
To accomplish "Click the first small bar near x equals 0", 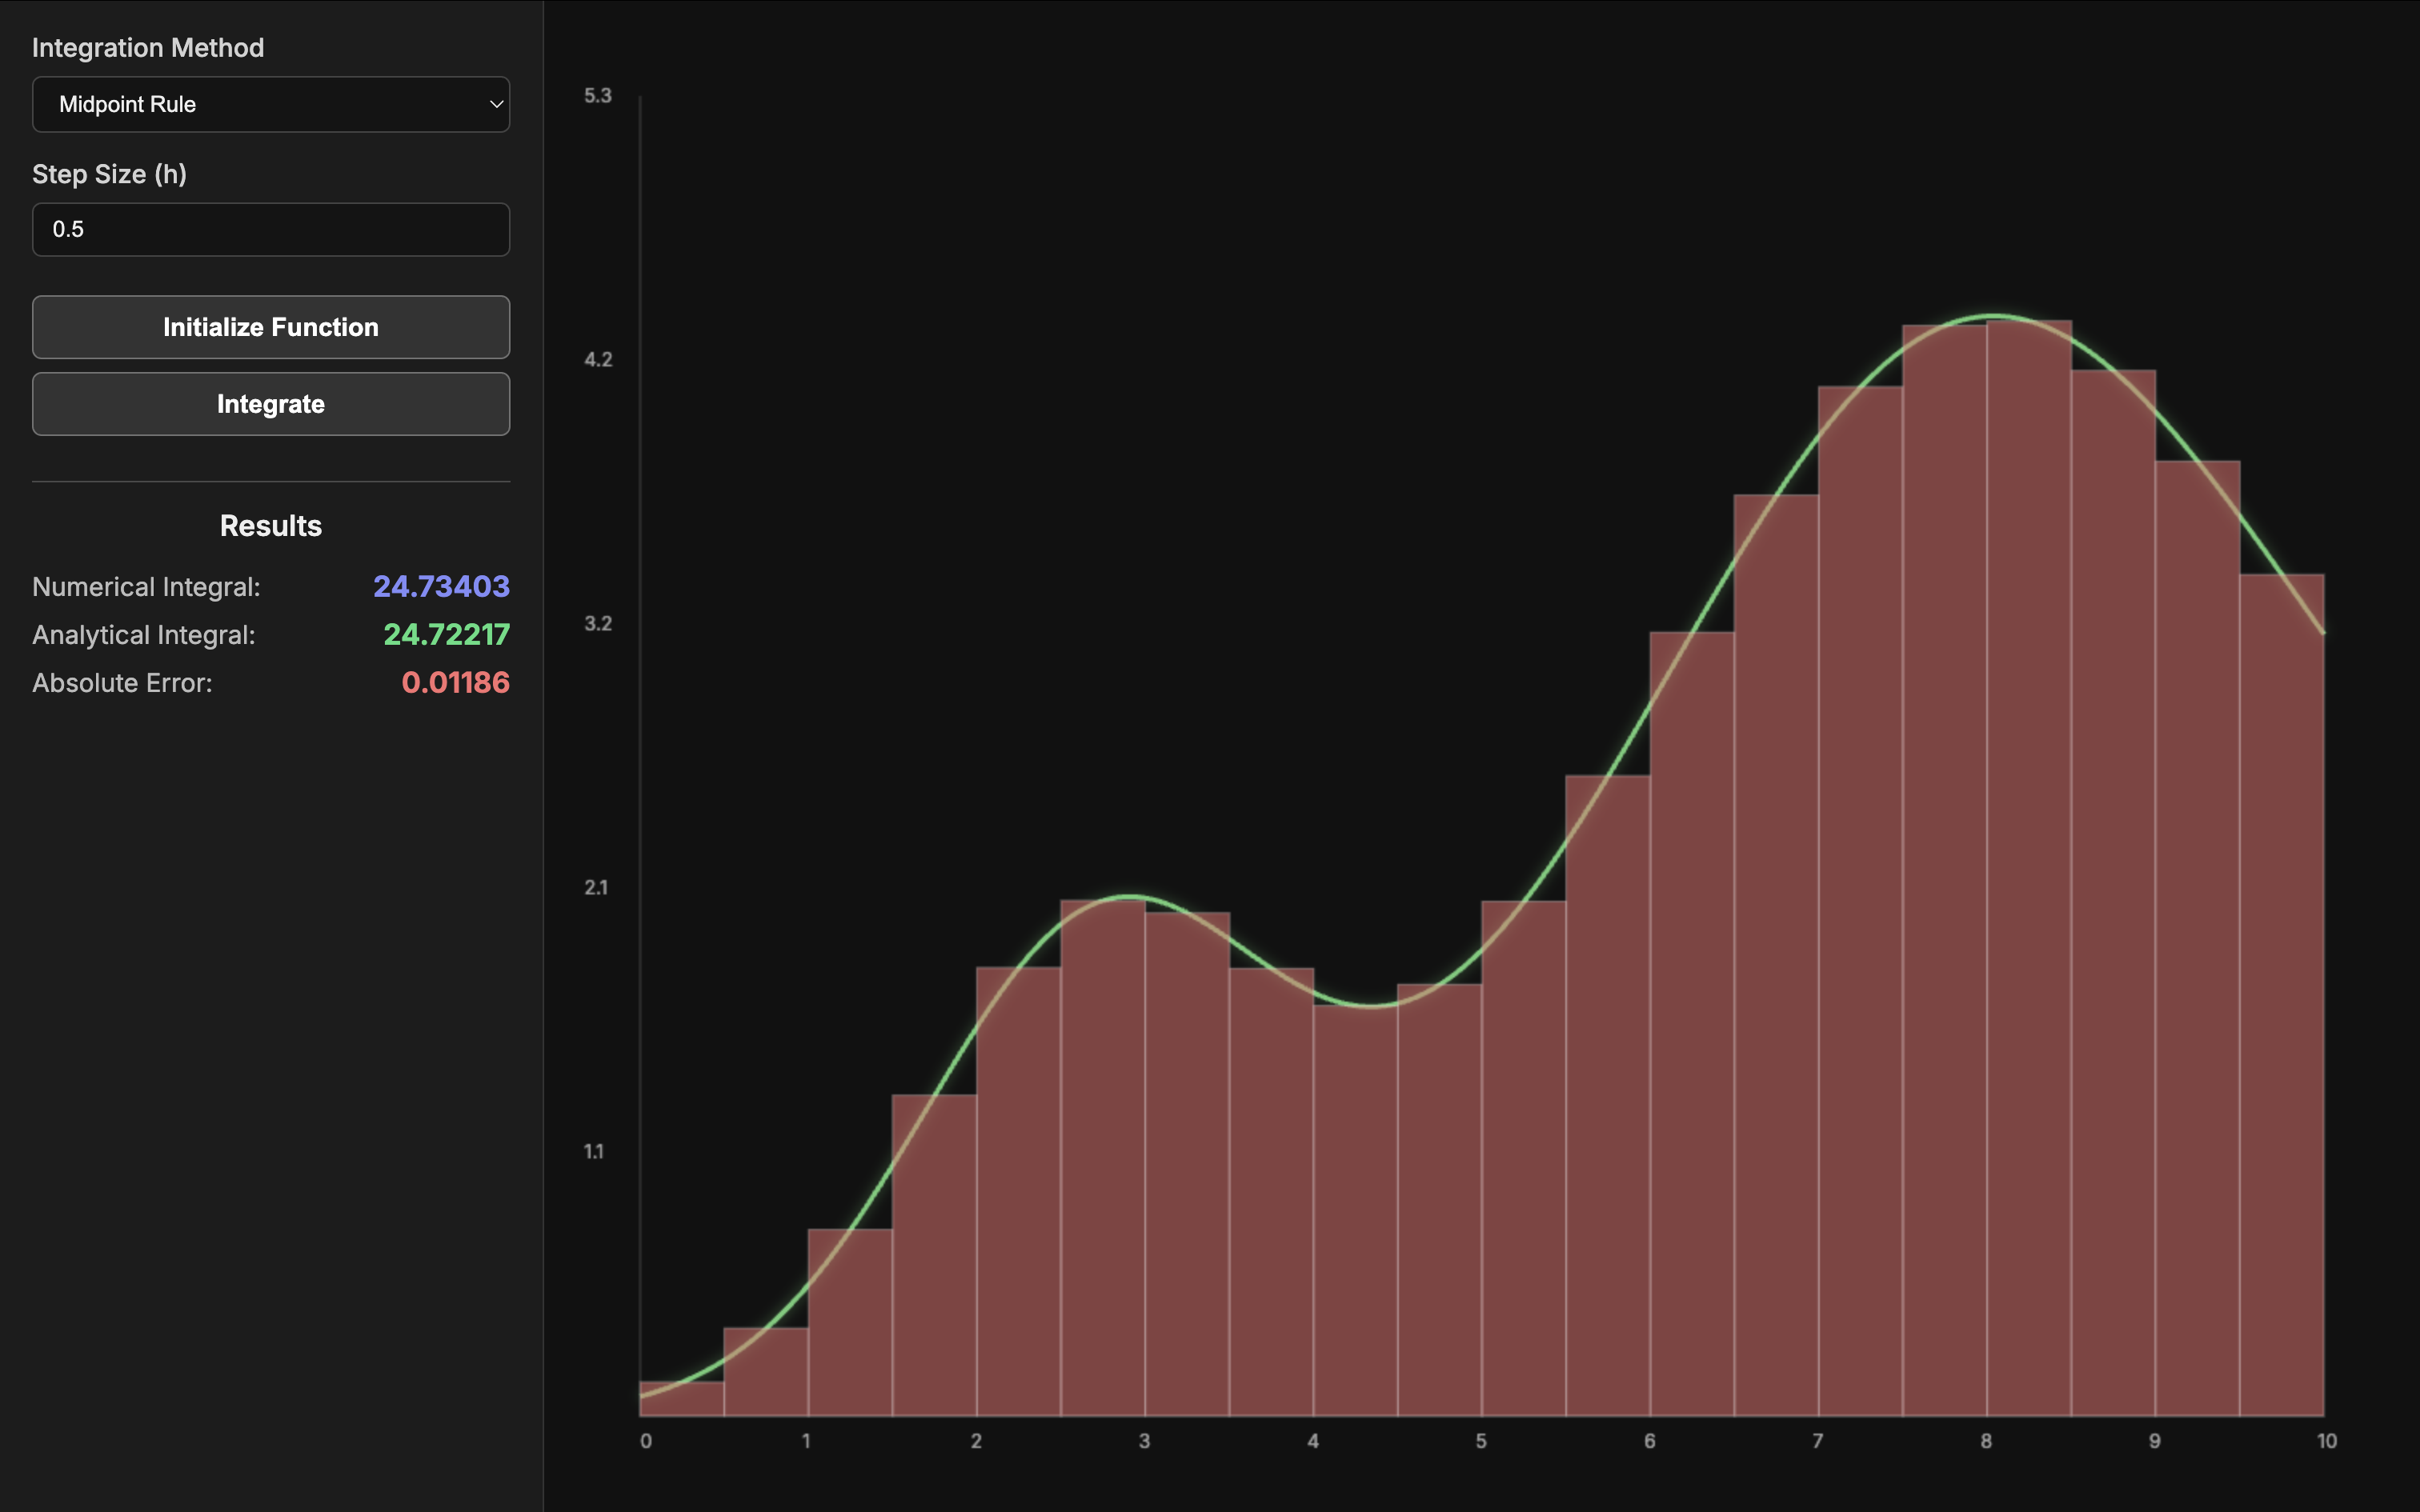I will click(x=680, y=1400).
